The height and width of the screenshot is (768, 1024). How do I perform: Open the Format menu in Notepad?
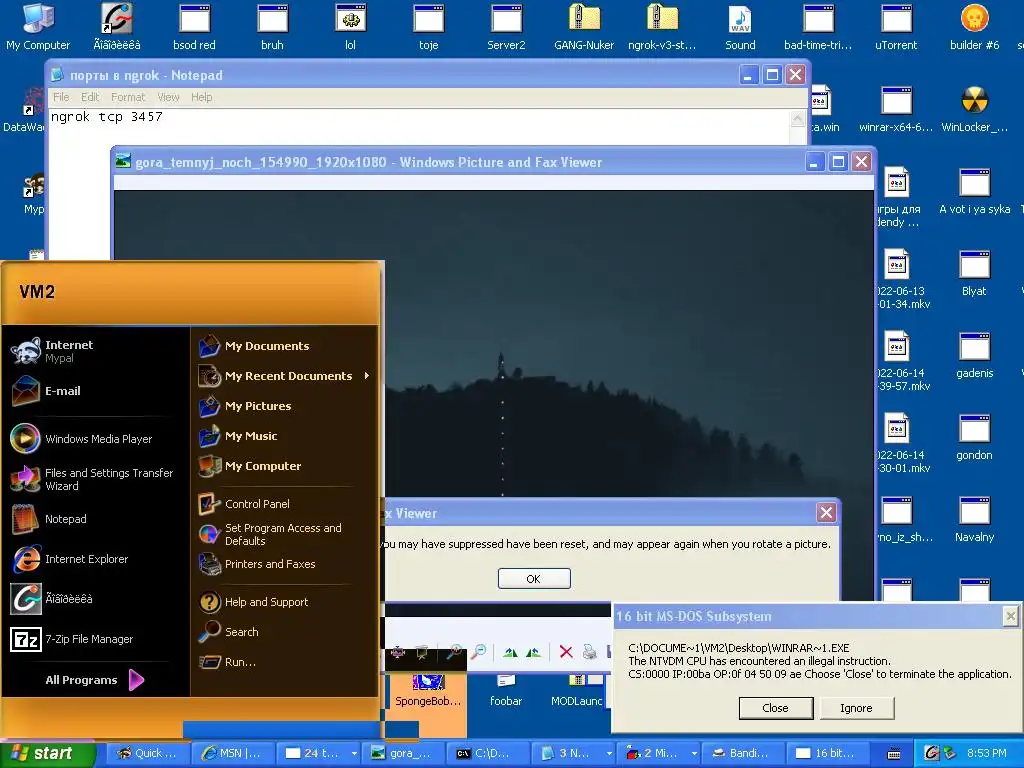pyautogui.click(x=128, y=97)
